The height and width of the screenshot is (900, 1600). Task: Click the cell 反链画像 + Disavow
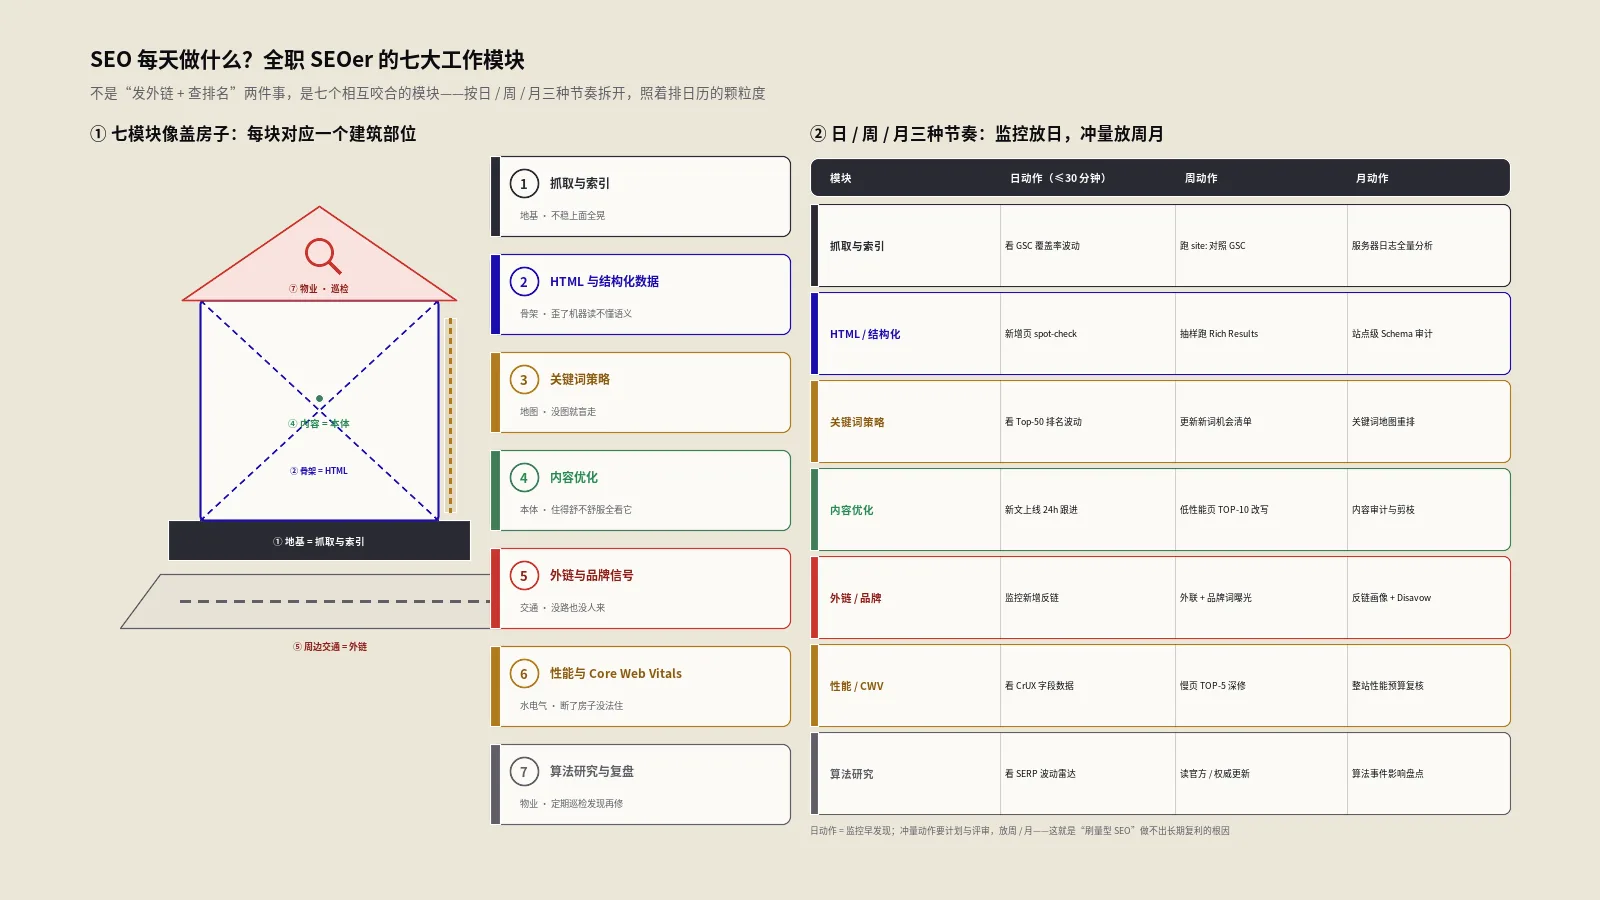1391,598
